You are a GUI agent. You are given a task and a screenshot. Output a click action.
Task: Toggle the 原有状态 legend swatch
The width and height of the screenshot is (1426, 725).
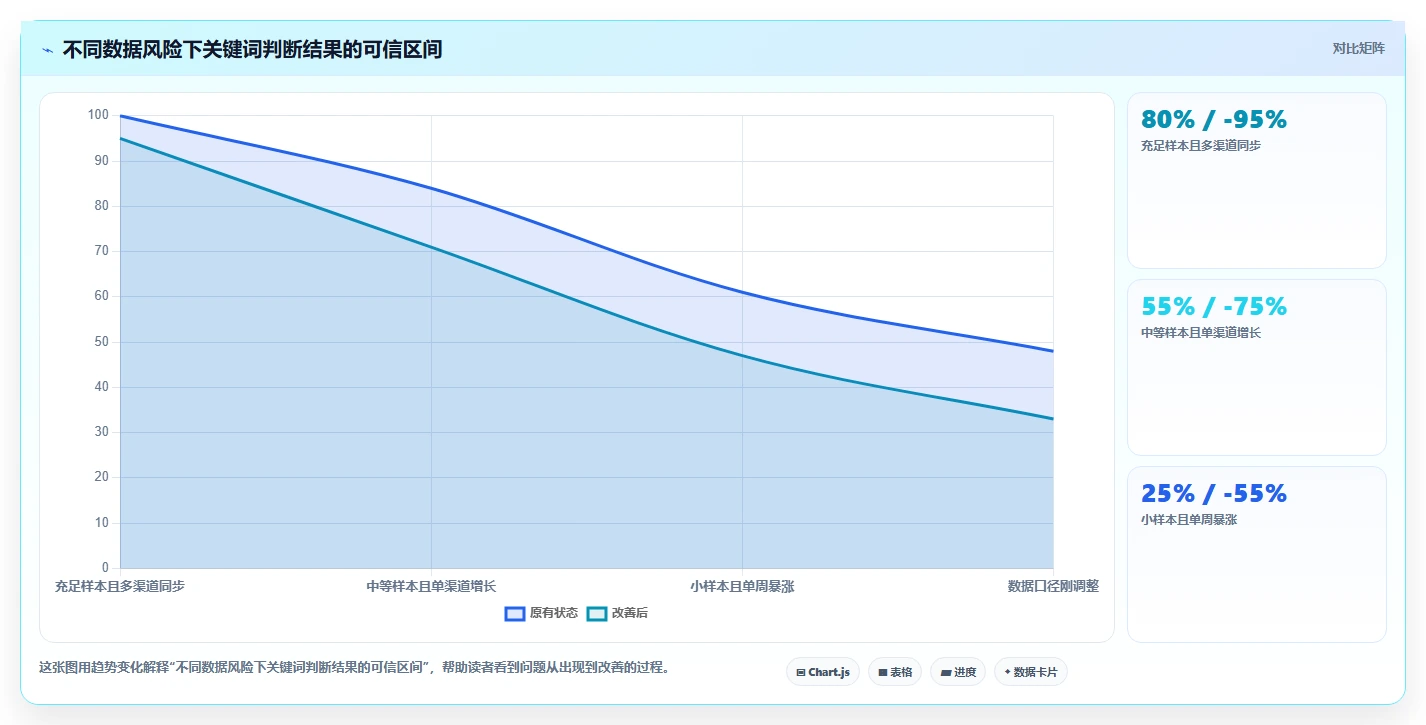515,613
